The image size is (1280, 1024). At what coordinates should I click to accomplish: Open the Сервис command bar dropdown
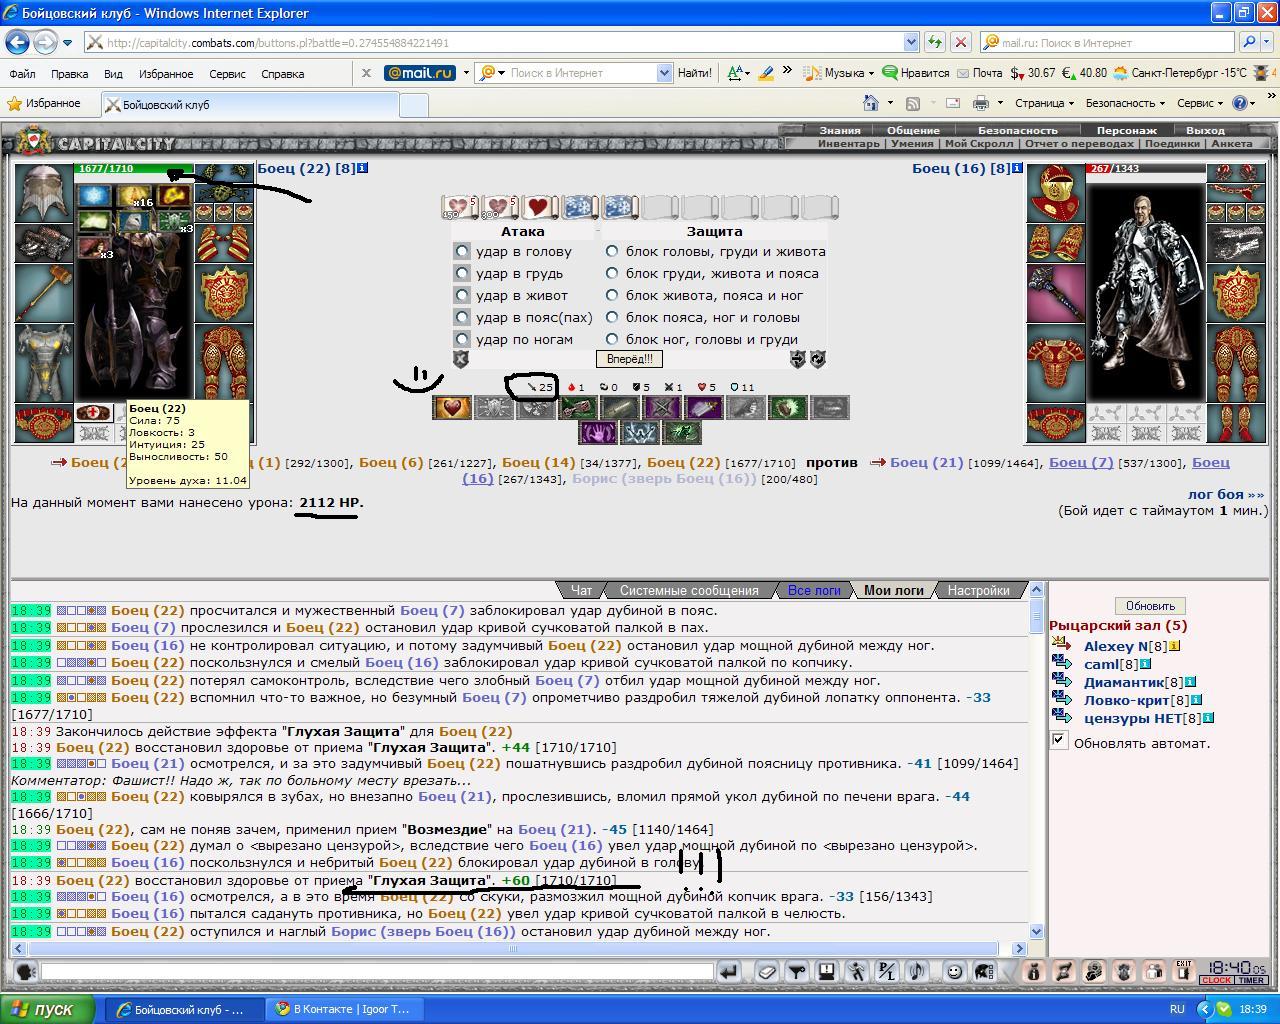point(1200,103)
